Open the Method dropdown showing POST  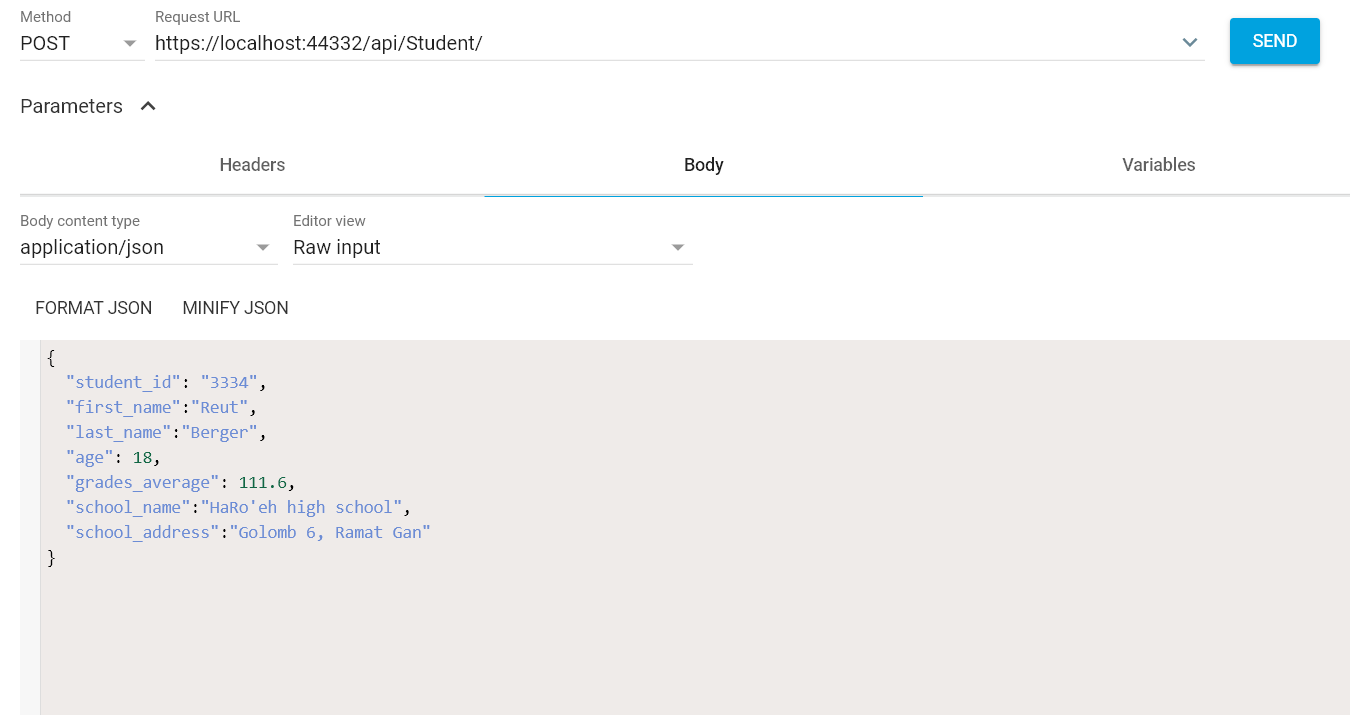(x=81, y=44)
